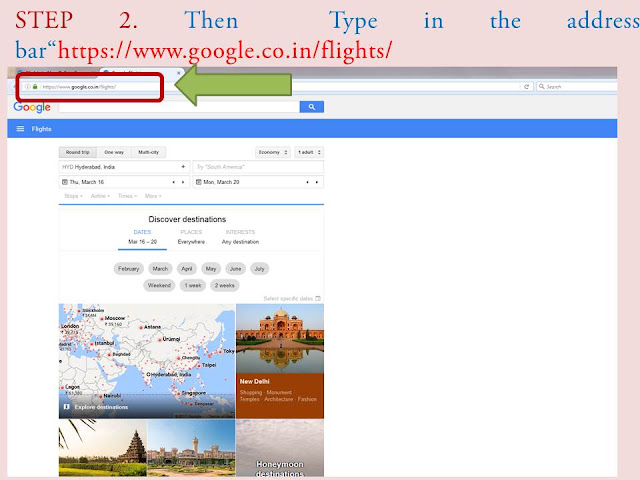
Task: Open the New Delhi destination card
Action: (x=280, y=361)
